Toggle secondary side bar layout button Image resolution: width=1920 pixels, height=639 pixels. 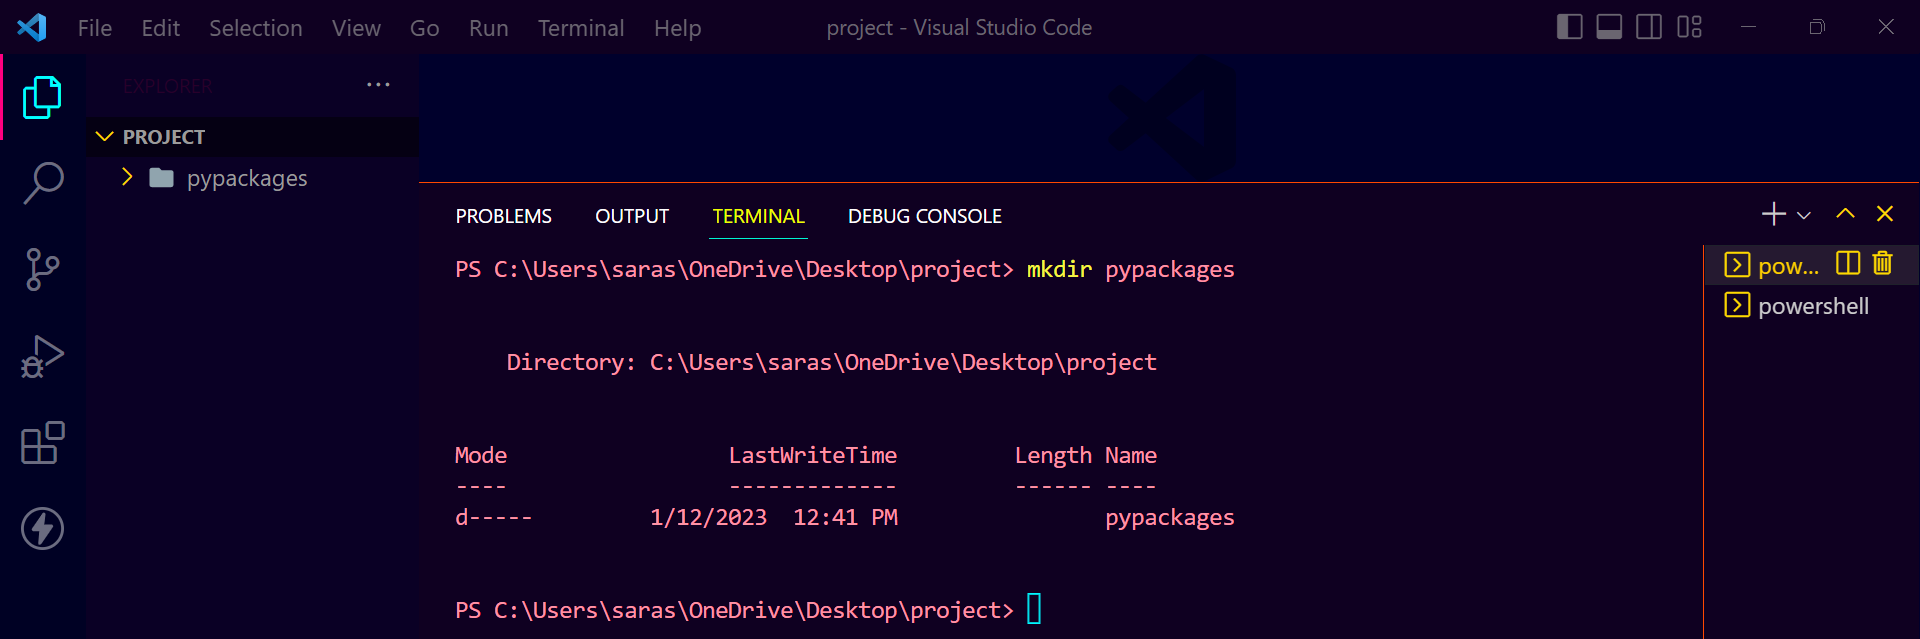1649,27
